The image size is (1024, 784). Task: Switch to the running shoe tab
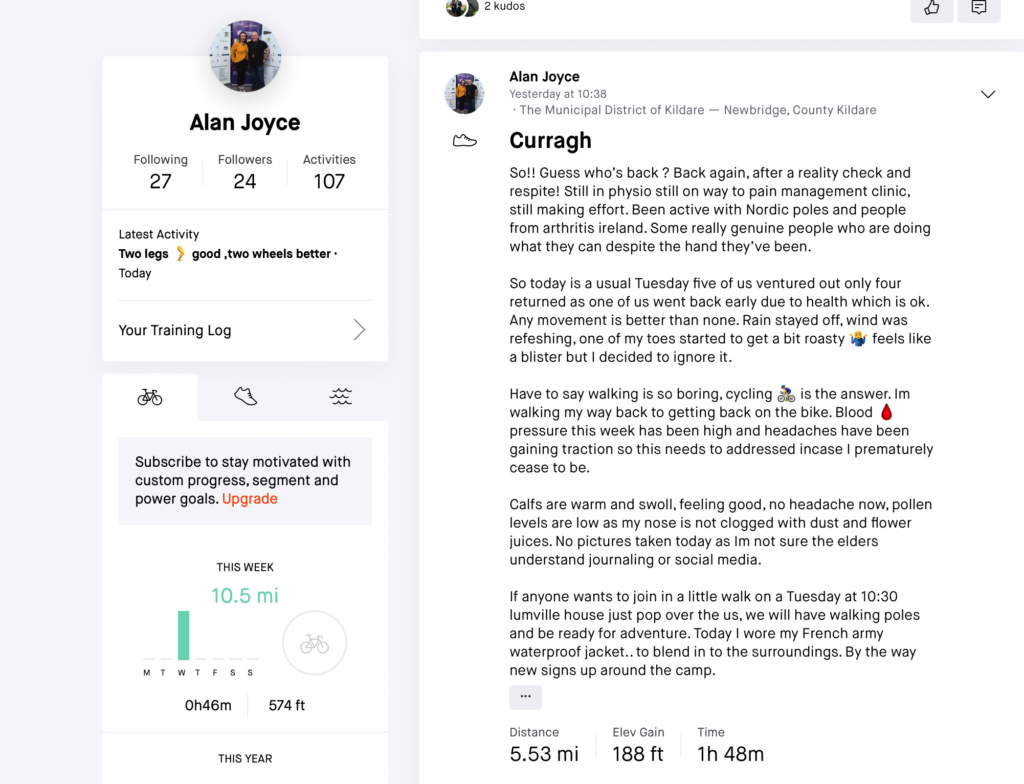[246, 397]
